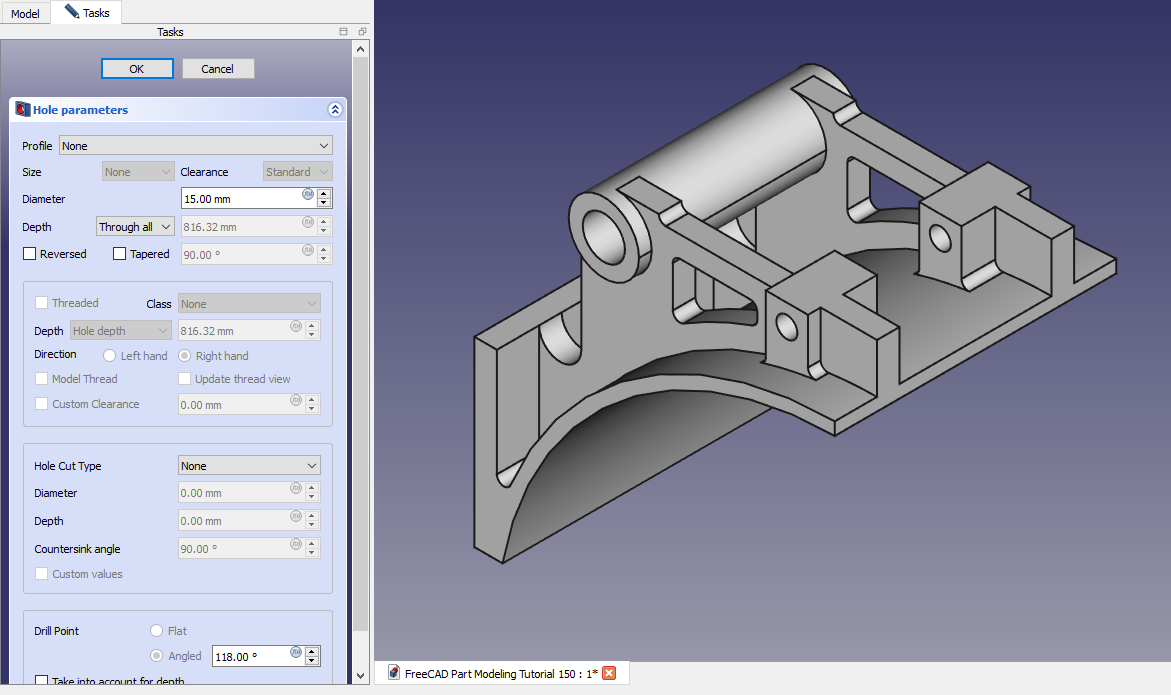Switch to the Model tab
Viewport: 1171px width, 695px height.
click(25, 13)
